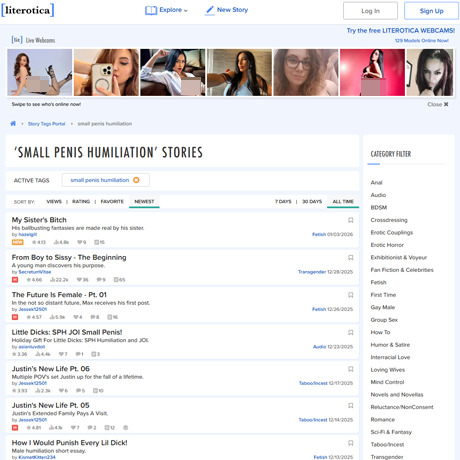Click the Live Webcams lit logo
The height and width of the screenshot is (460, 460).
pyautogui.click(x=17, y=40)
